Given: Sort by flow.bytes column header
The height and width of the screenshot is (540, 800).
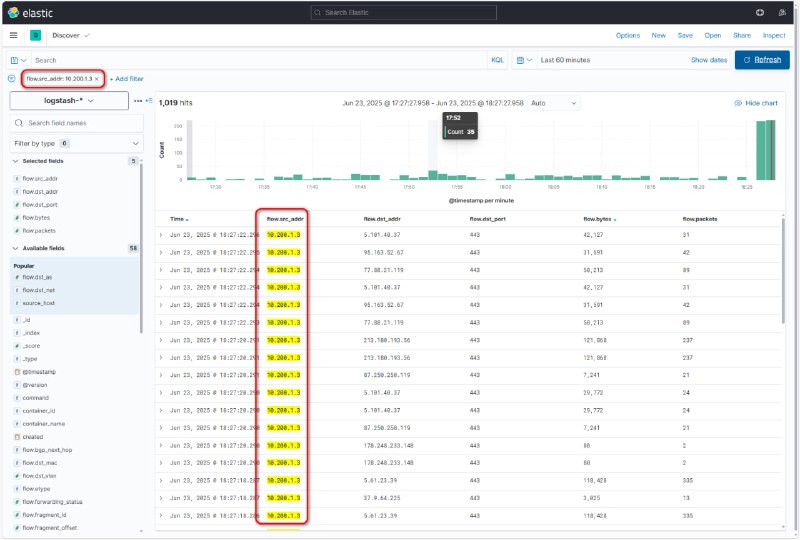Looking at the screenshot, I should [599, 219].
